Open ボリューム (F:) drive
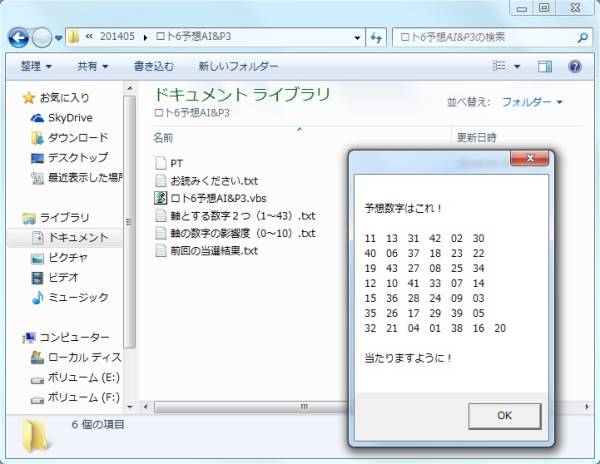This screenshot has height=464, width=600. tap(75, 397)
